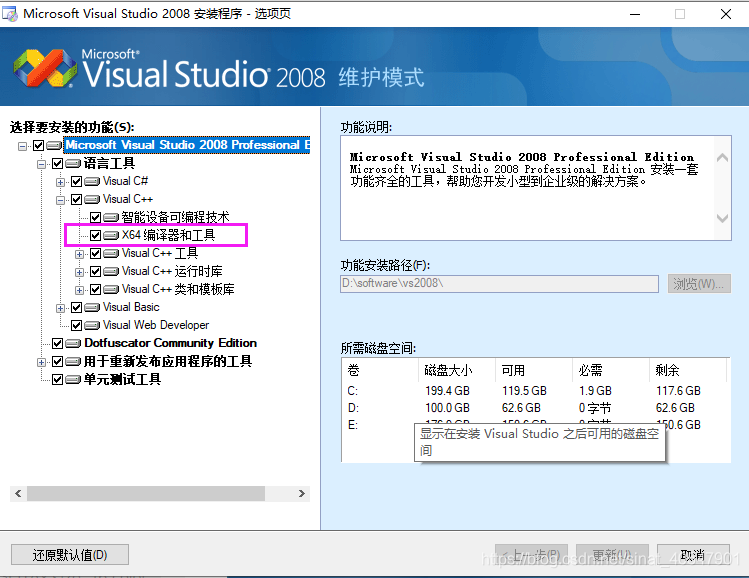The image size is (749, 578).
Task: Click the 磁盘大小 column header
Action: click(x=457, y=370)
